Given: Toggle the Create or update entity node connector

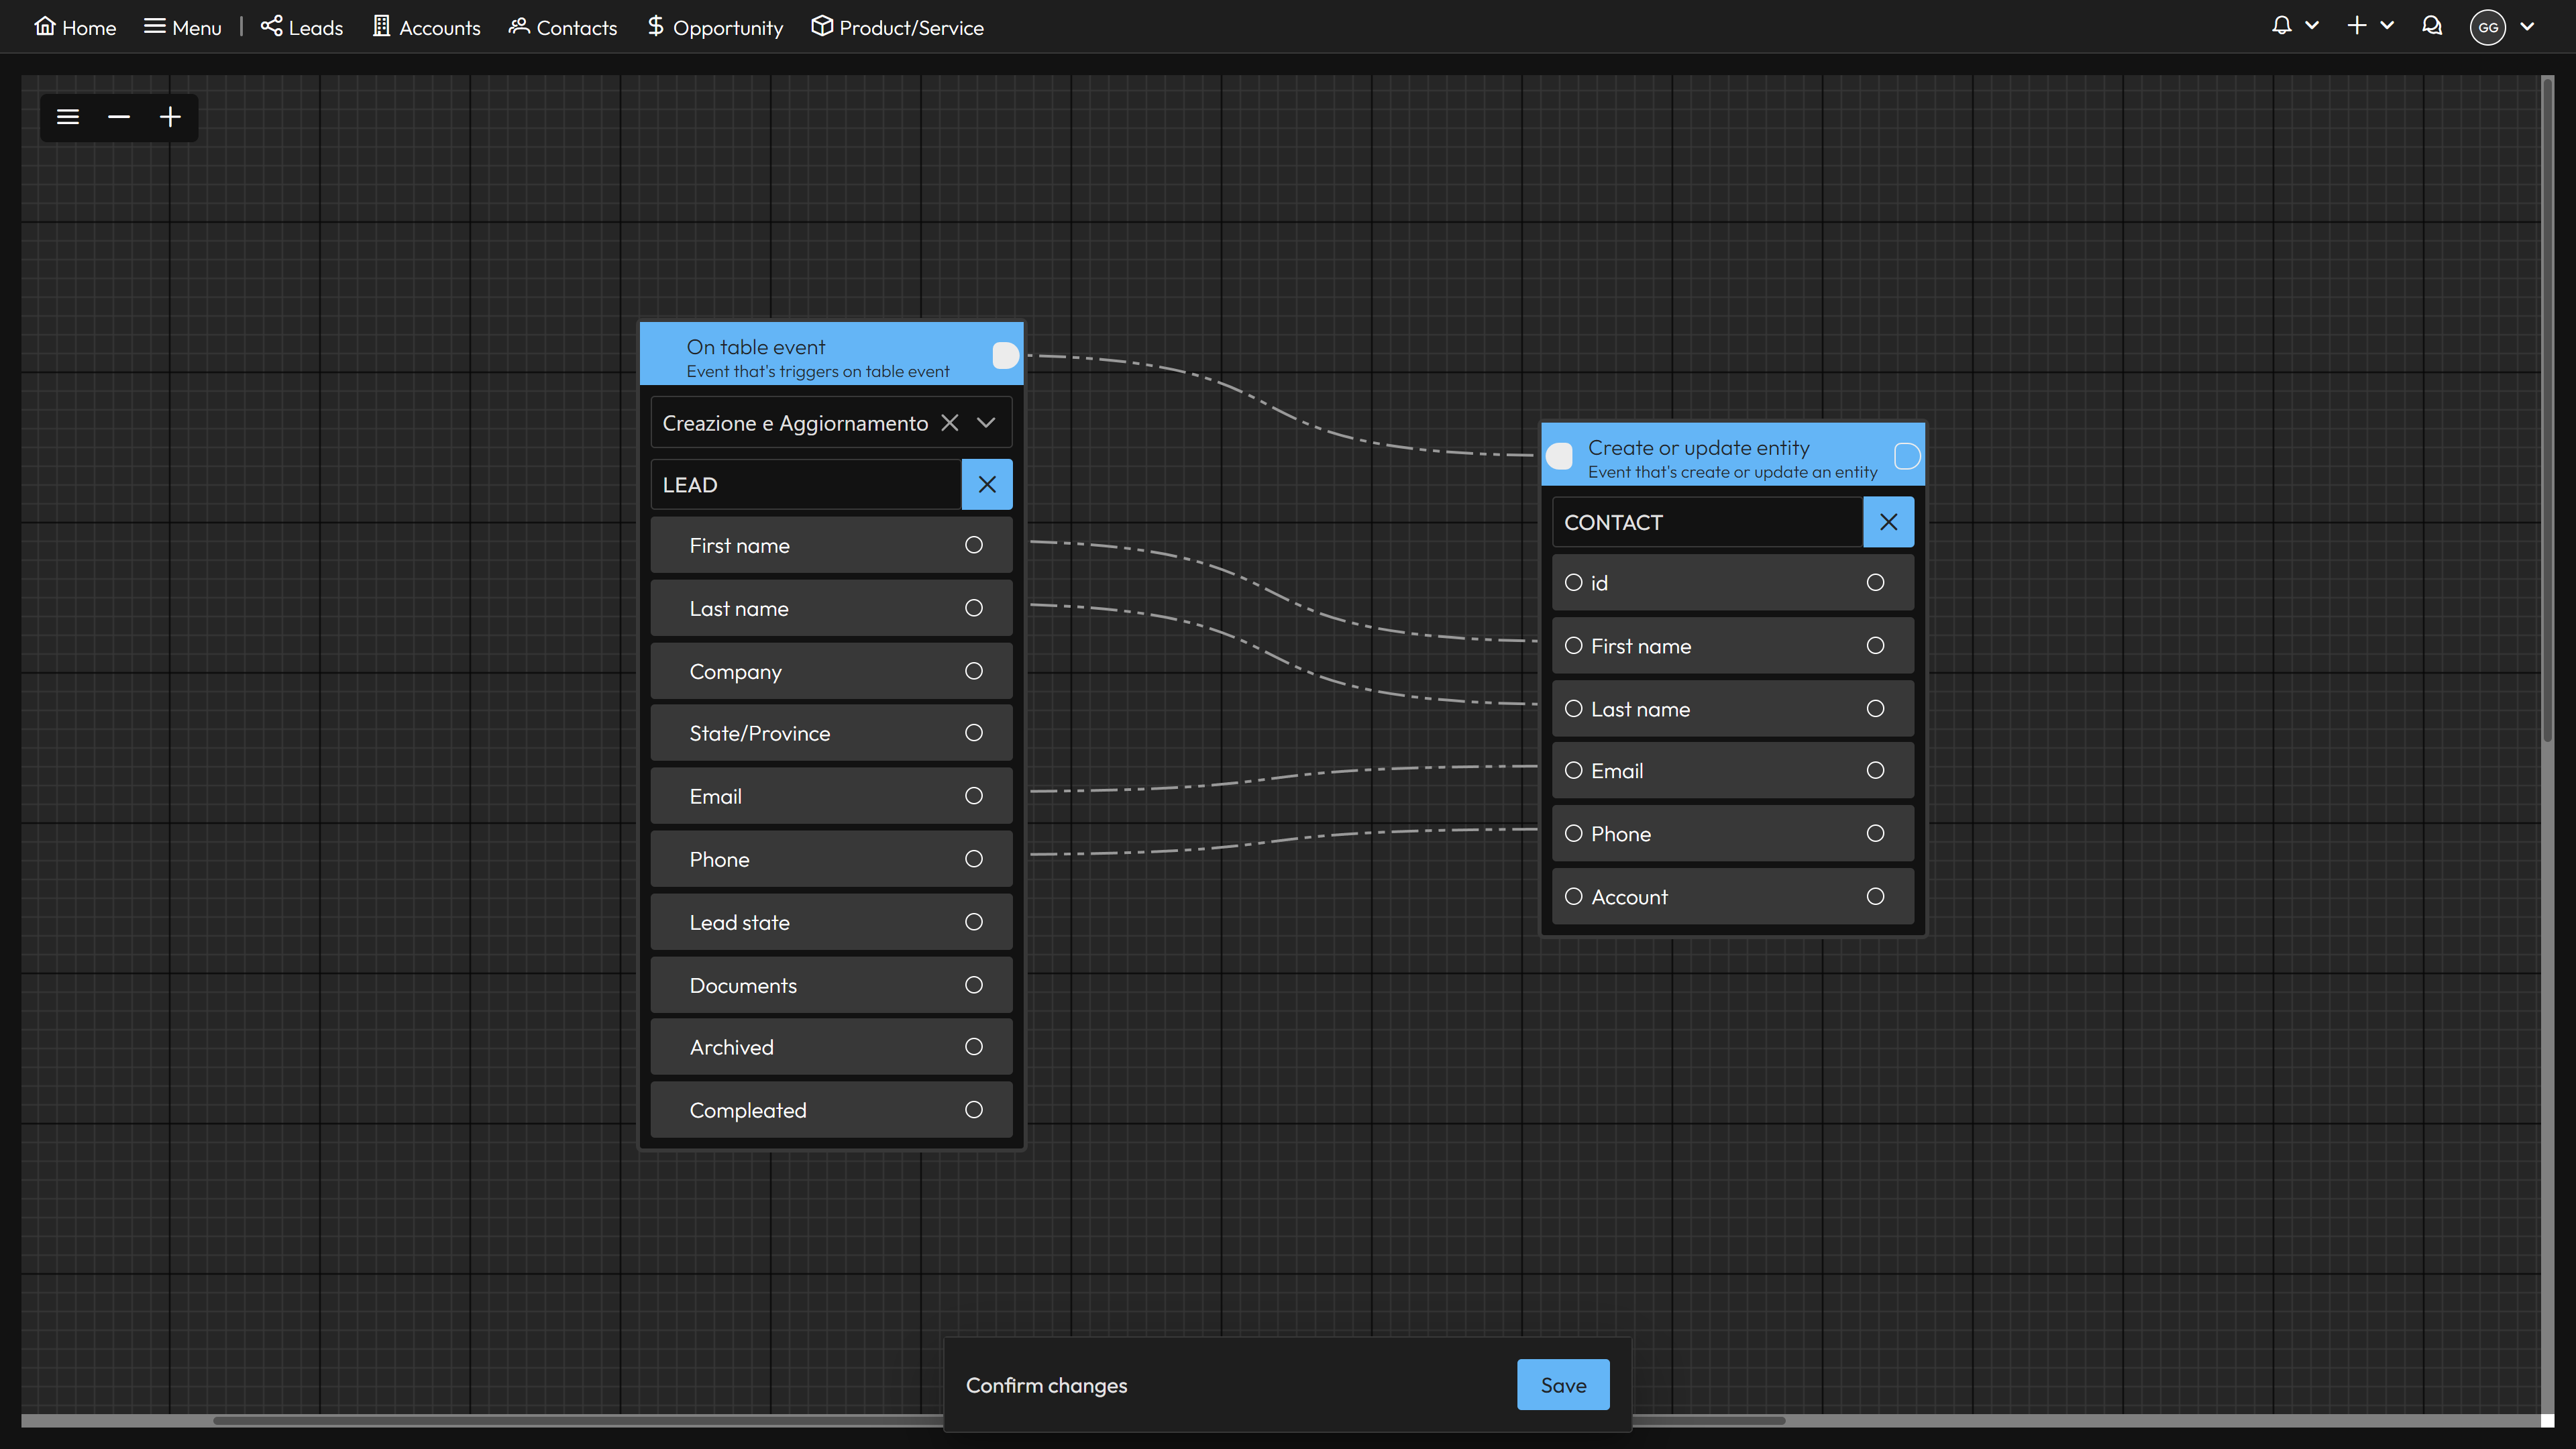Looking at the screenshot, I should [x=1904, y=456].
